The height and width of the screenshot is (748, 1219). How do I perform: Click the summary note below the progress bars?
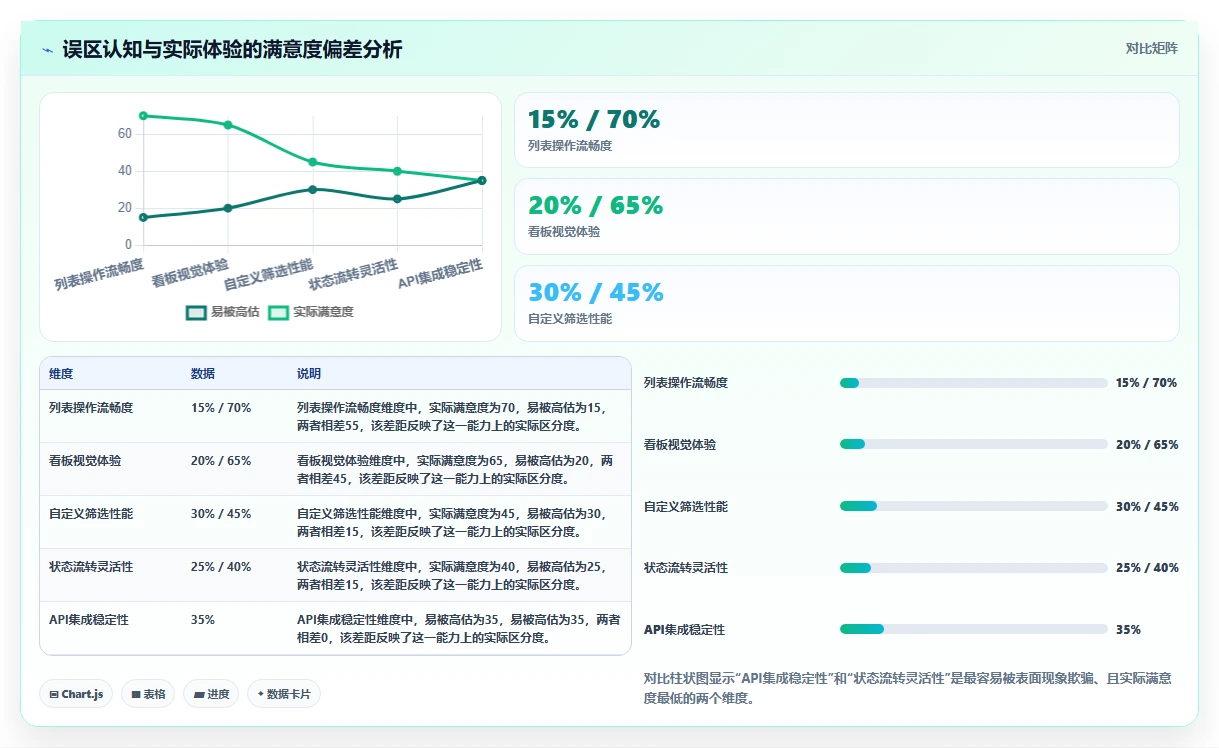pos(907,688)
